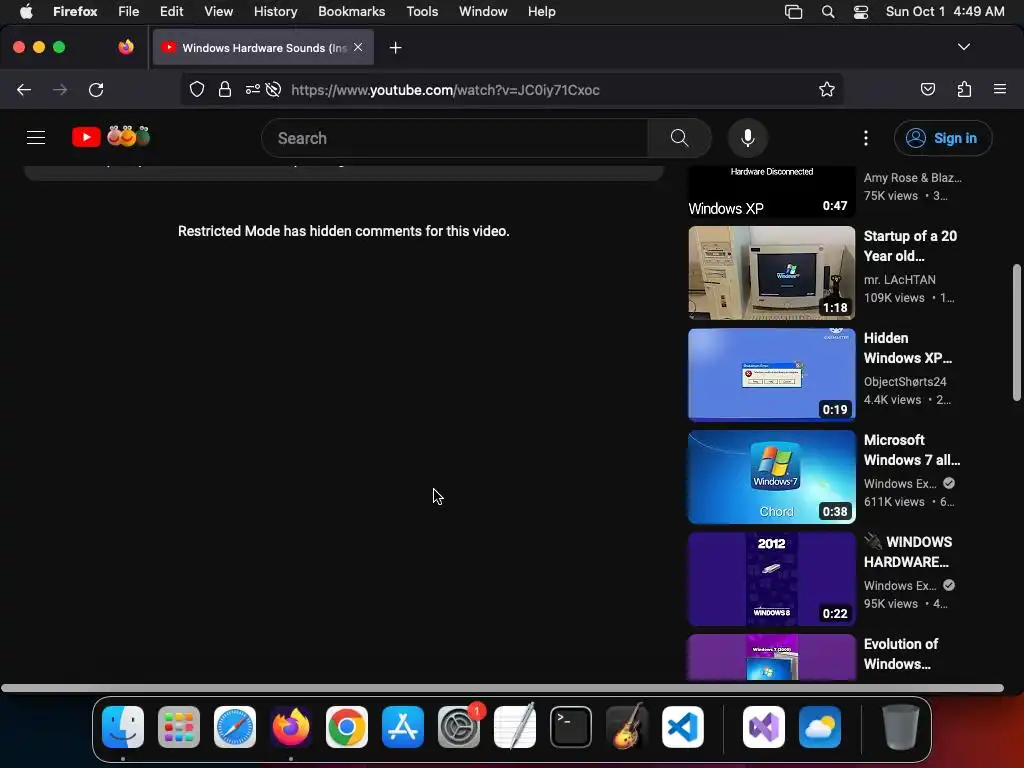Reload the current page
1024x768 pixels.
click(96, 89)
